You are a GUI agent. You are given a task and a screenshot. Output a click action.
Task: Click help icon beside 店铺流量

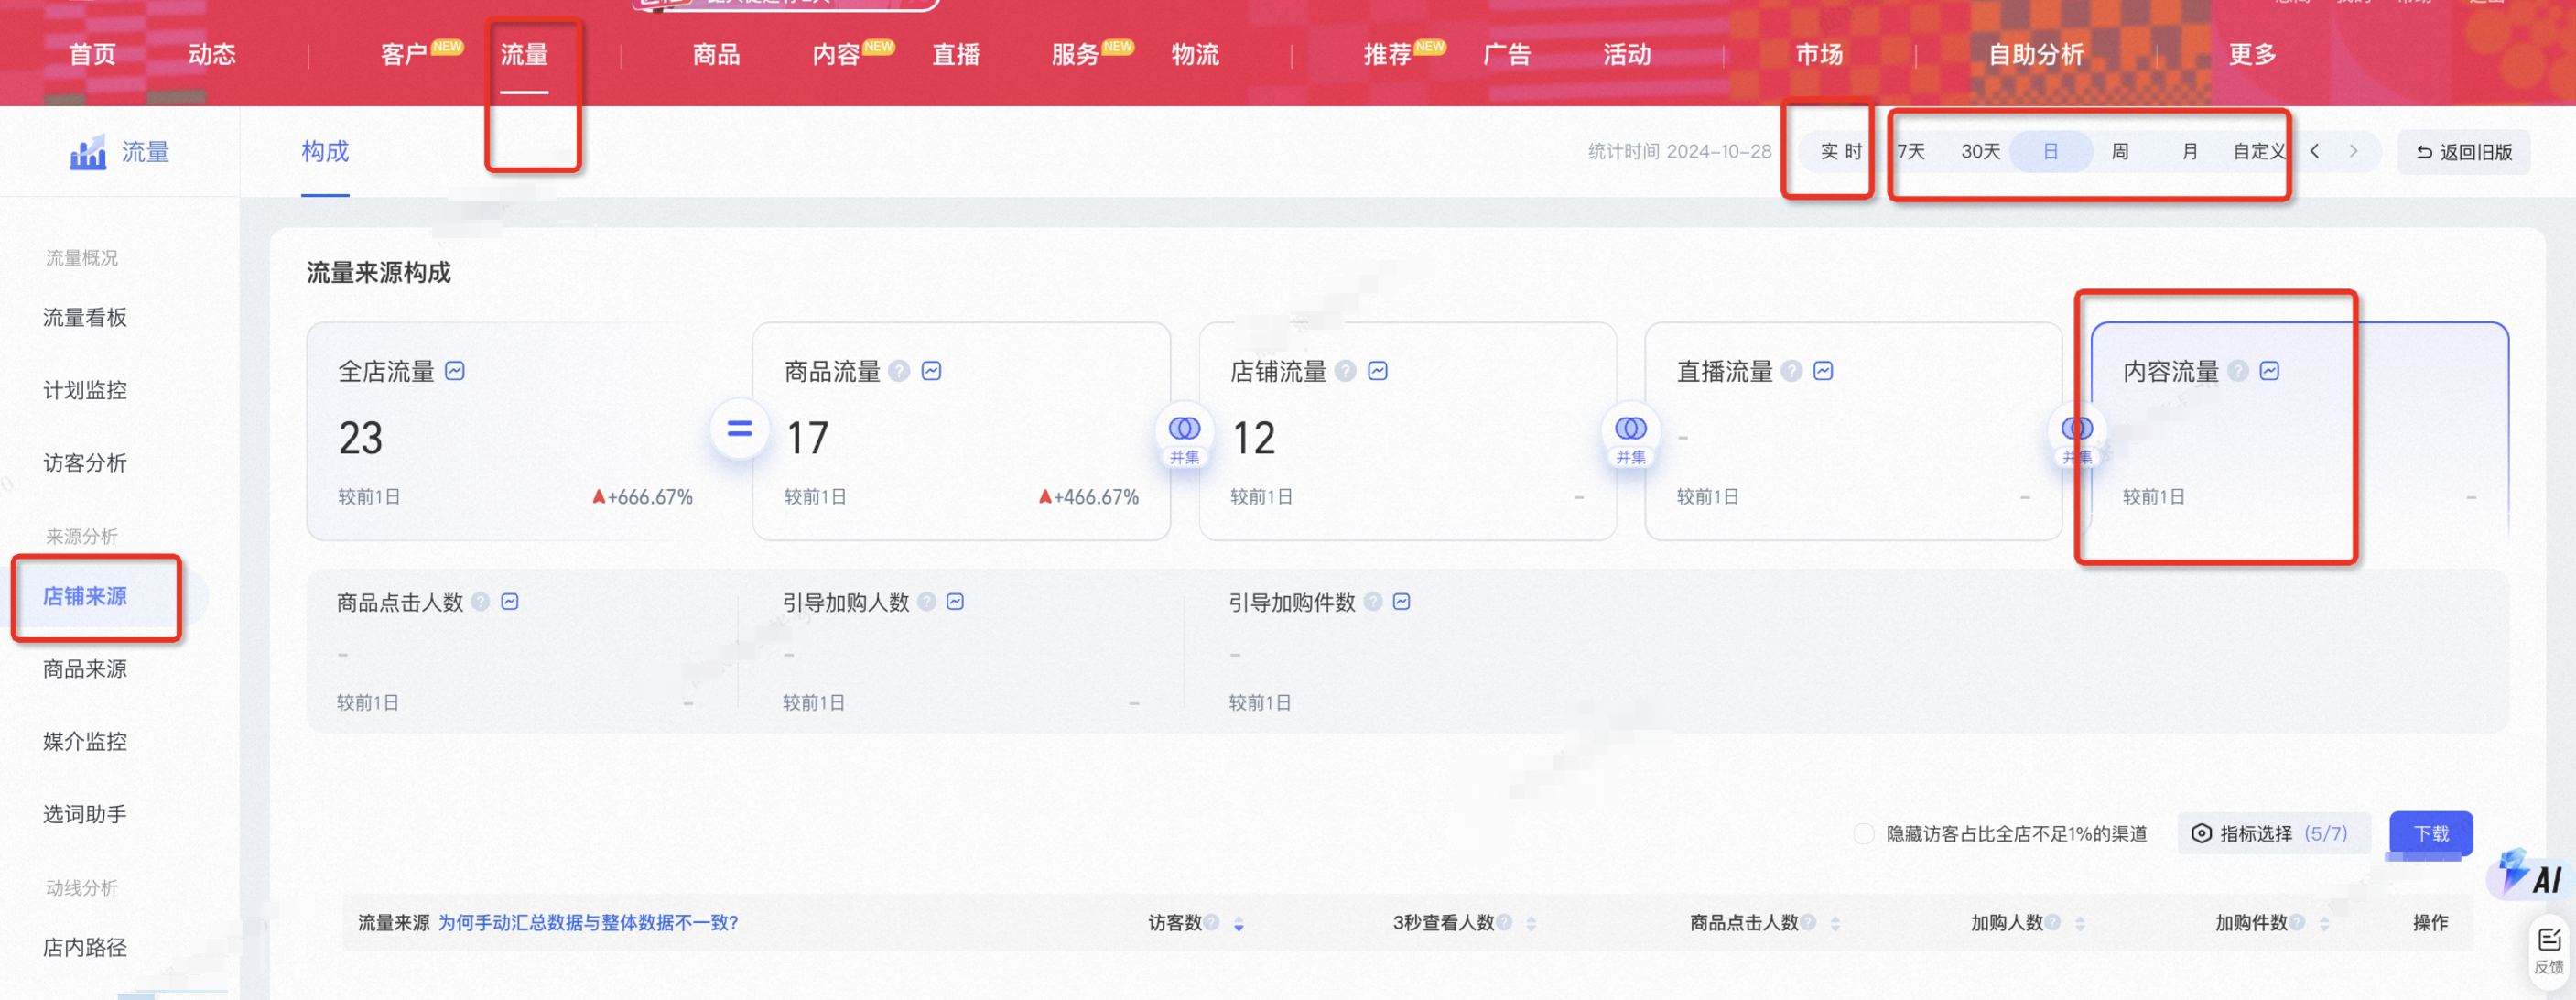(1346, 371)
